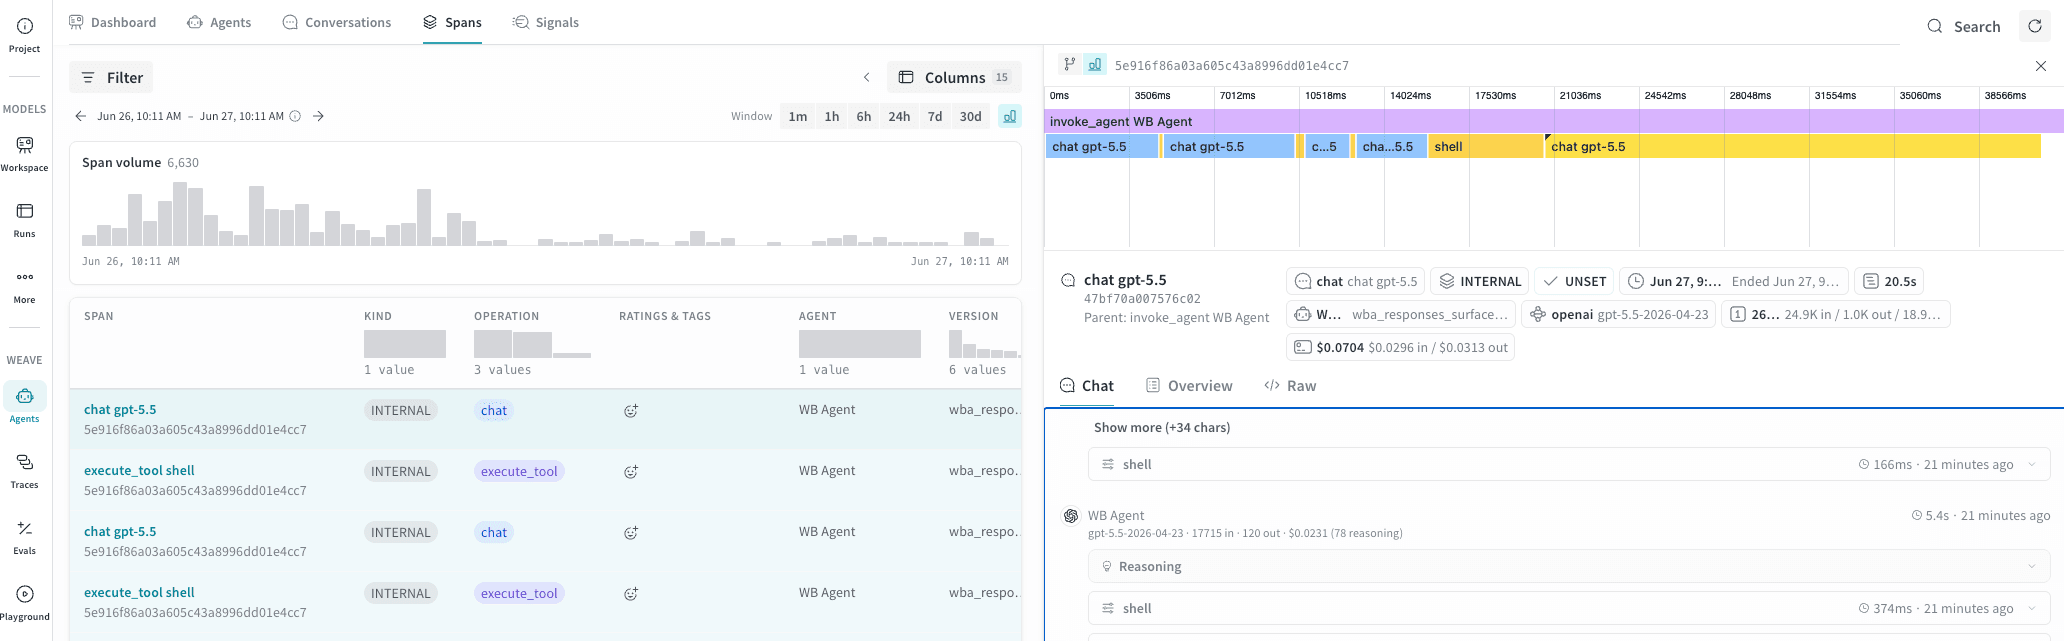The image size is (2064, 641).
Task: Set window to 1h
Action: pos(831,116)
